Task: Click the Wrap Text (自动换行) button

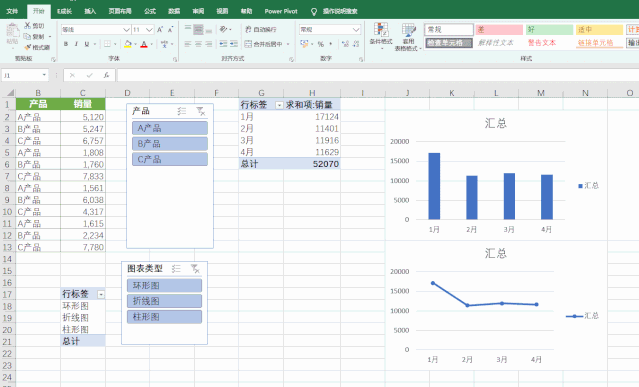Action: tap(260, 29)
